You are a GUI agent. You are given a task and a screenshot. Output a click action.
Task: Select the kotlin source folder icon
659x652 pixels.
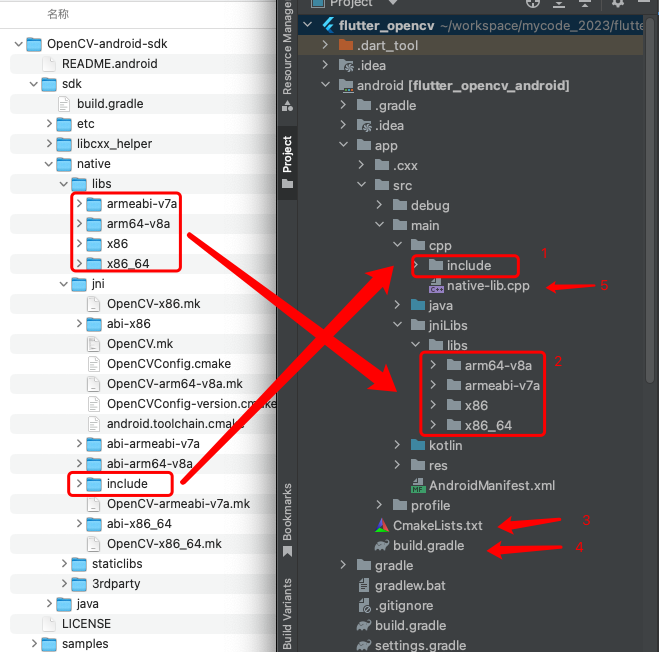[x=418, y=445]
